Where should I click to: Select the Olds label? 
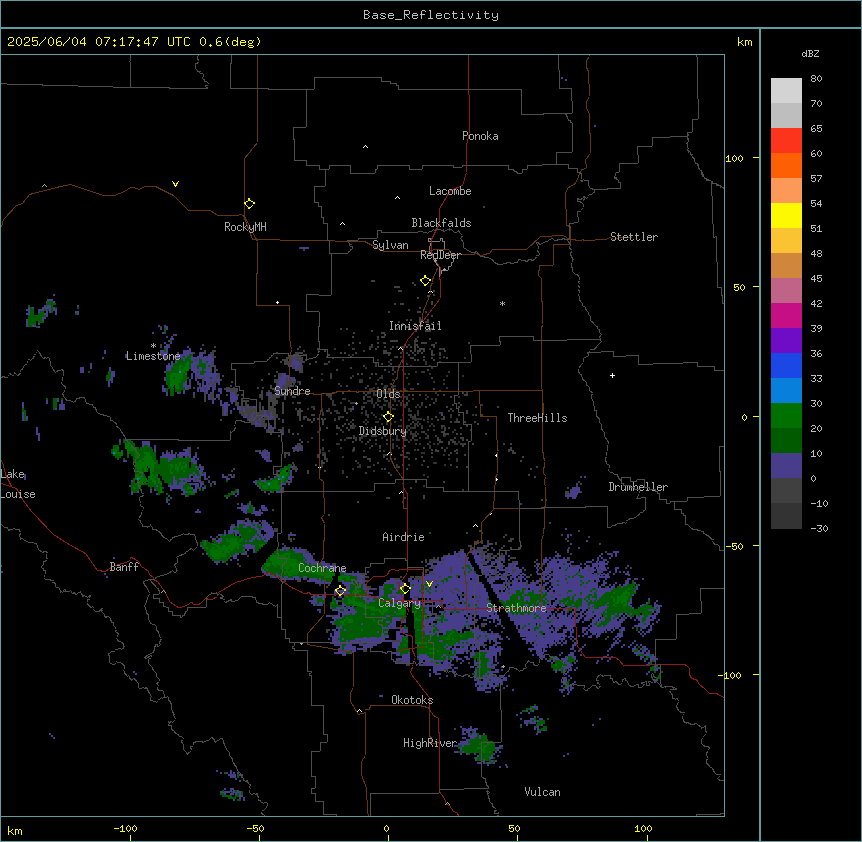(388, 394)
